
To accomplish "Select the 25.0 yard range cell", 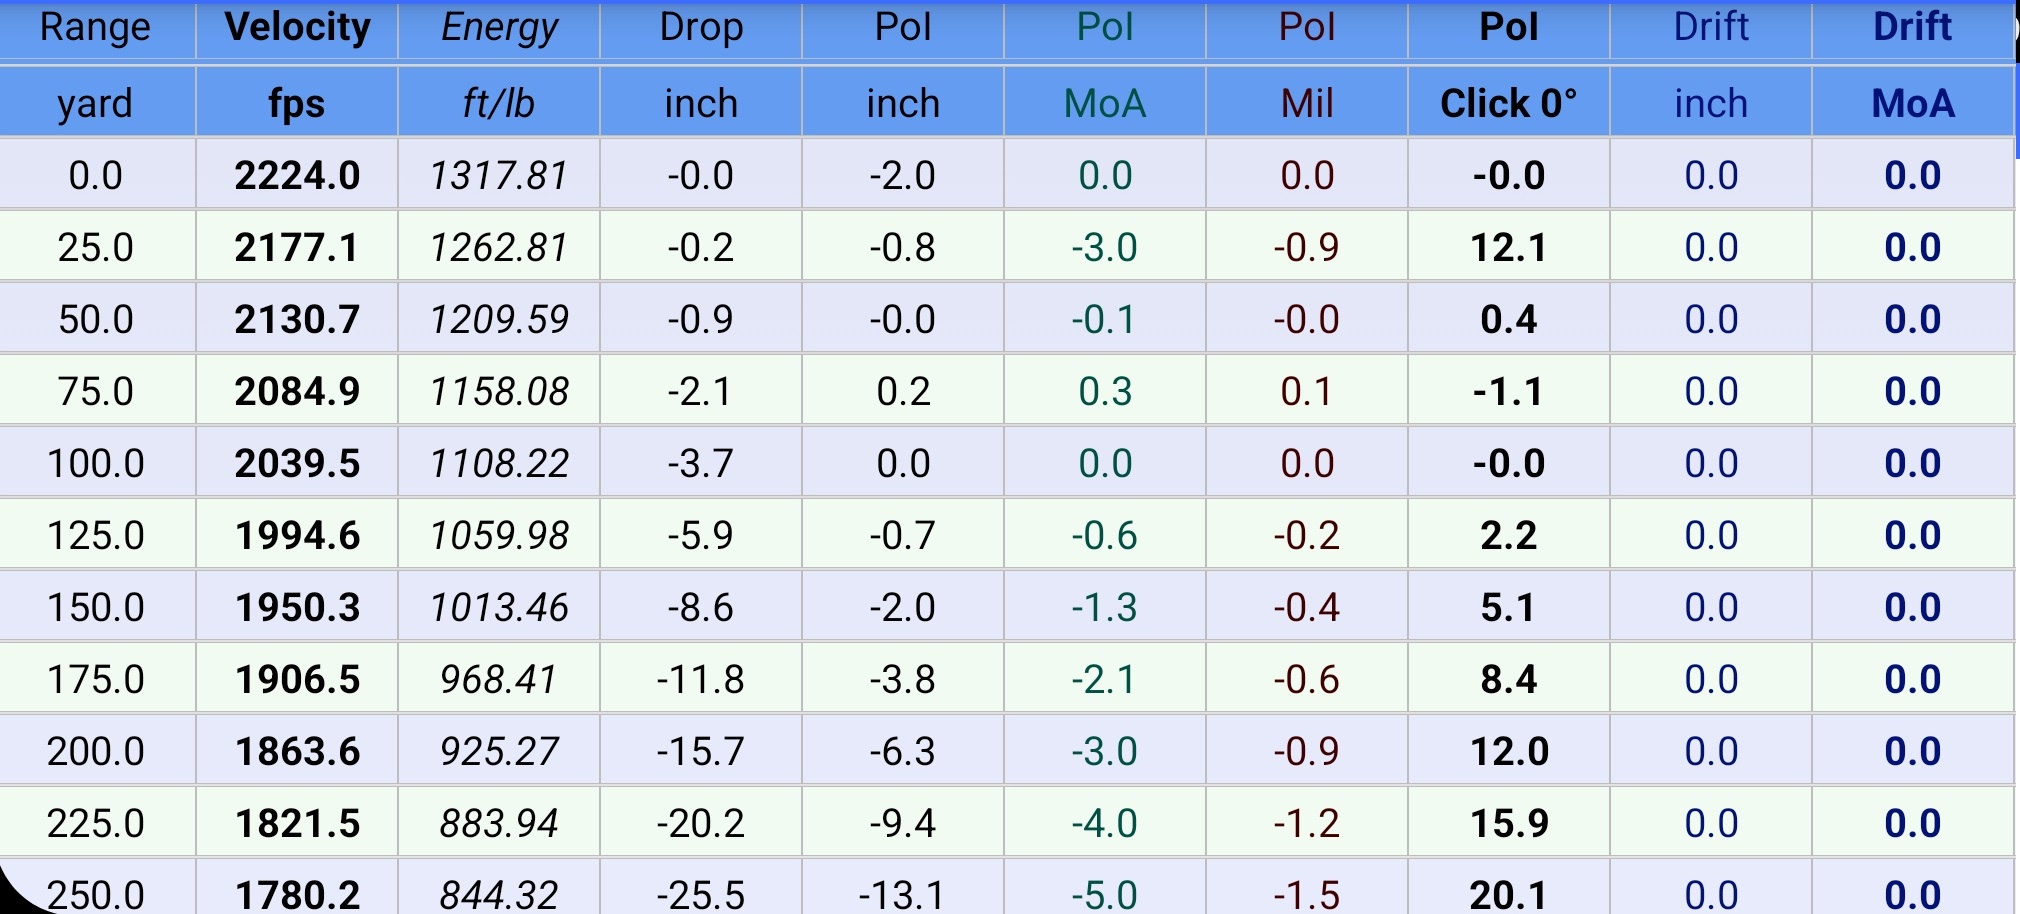I will point(95,248).
